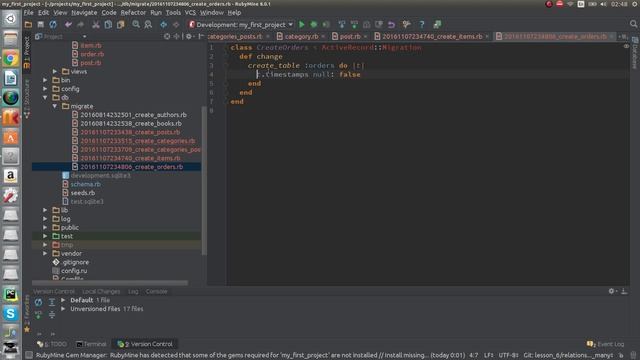Toggle the 1: Project tool window stripe
The image size is (640, 360).
pyautogui.click(x=27, y=53)
